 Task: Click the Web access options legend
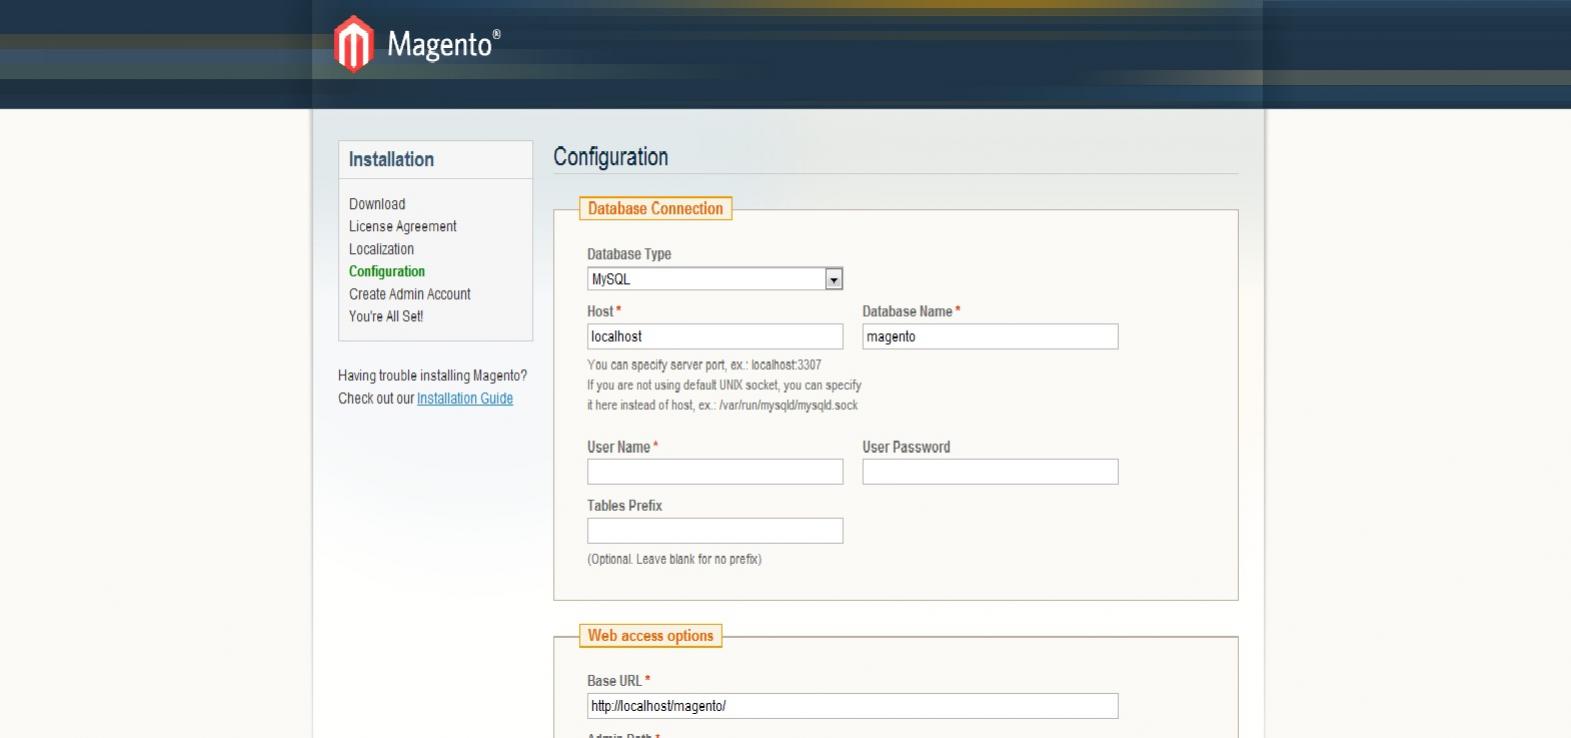coord(651,635)
